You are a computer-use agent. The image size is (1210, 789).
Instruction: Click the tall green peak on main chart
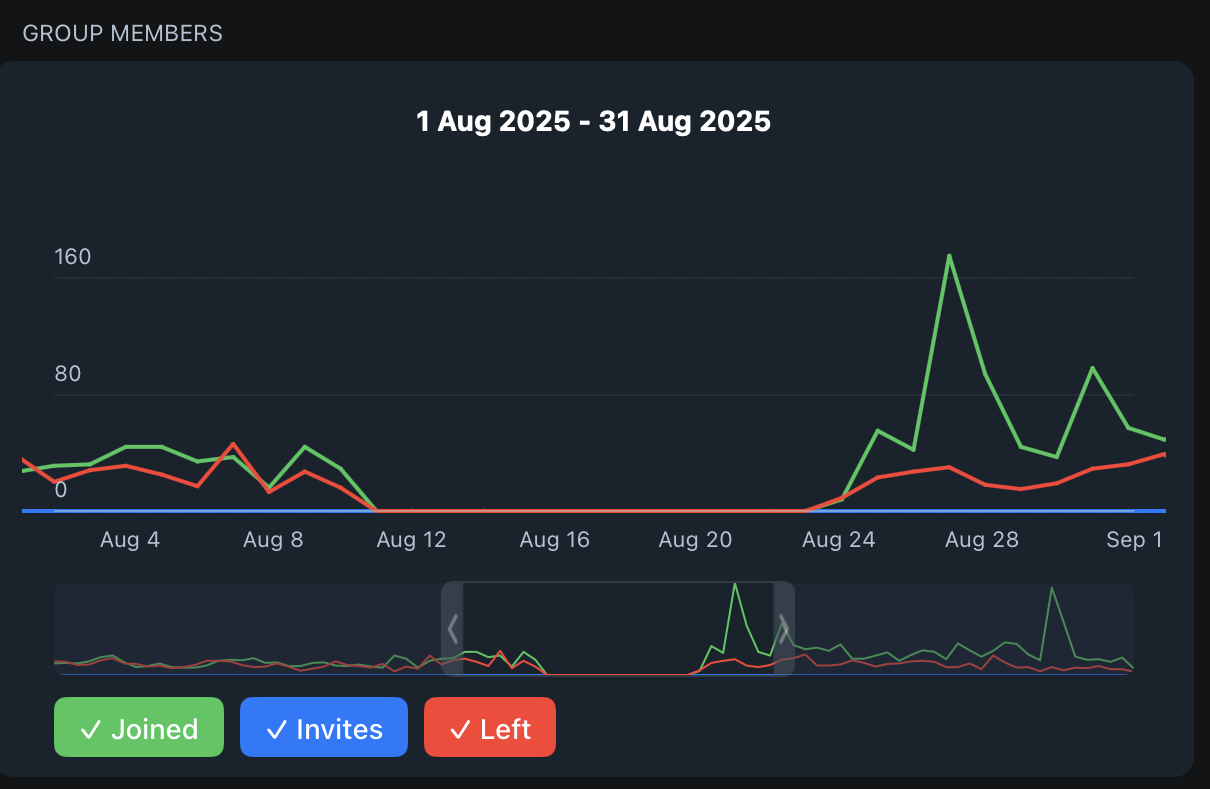coord(948,256)
